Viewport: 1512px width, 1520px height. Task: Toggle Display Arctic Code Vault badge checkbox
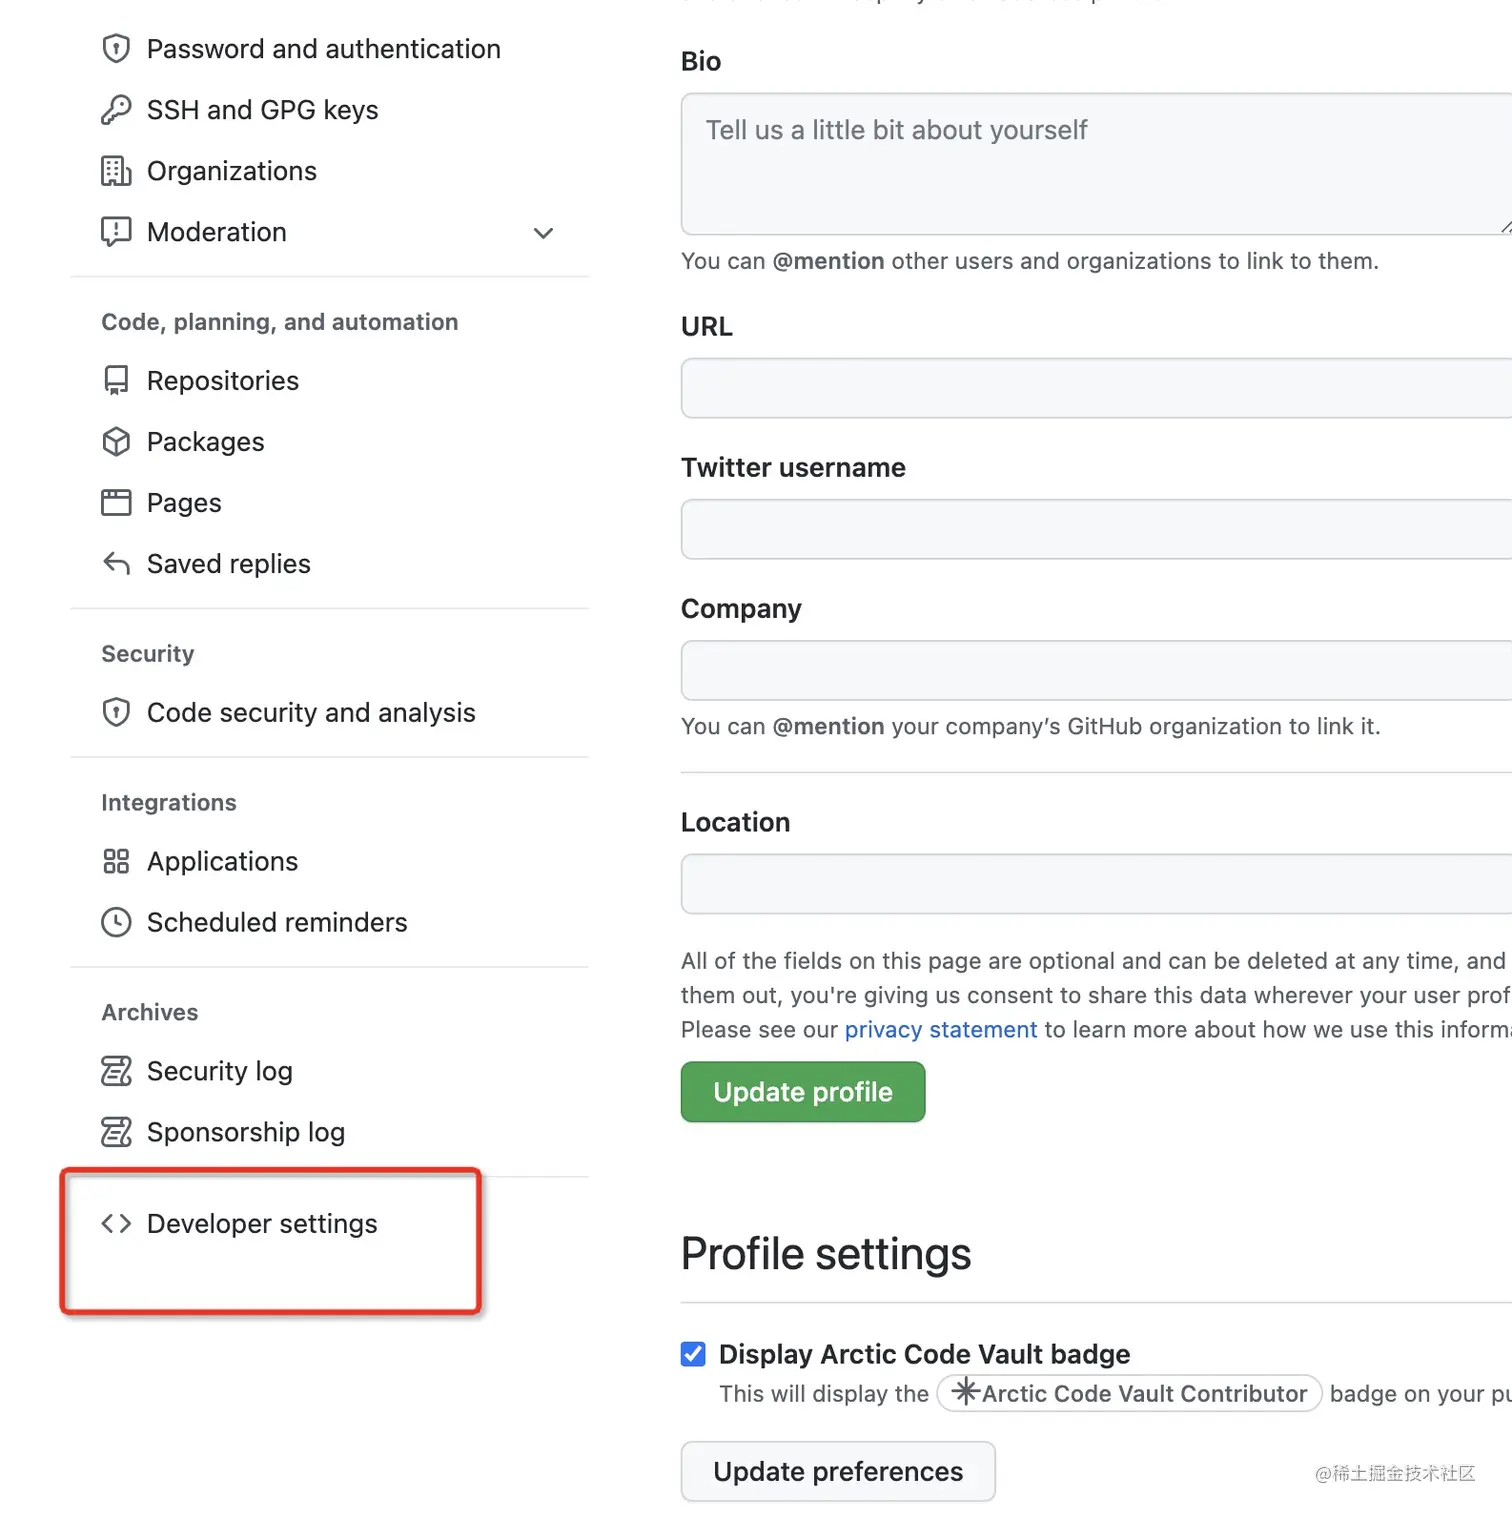[x=693, y=1354]
